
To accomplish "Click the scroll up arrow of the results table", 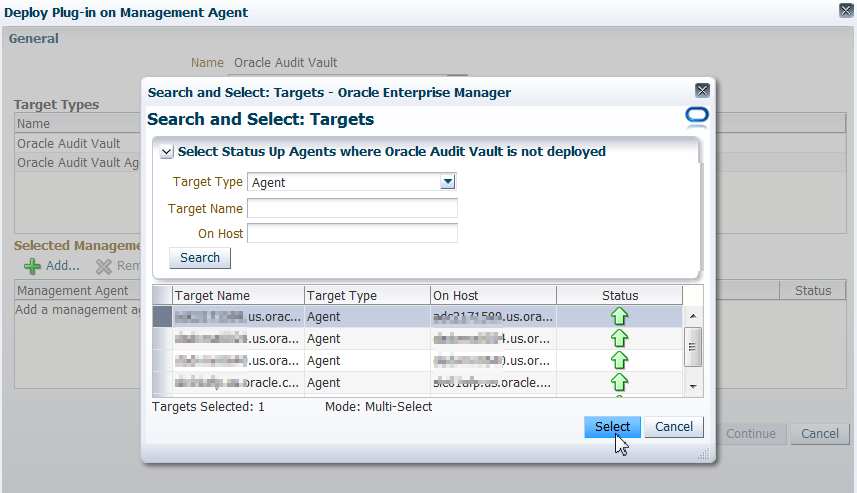I will 693,316.
